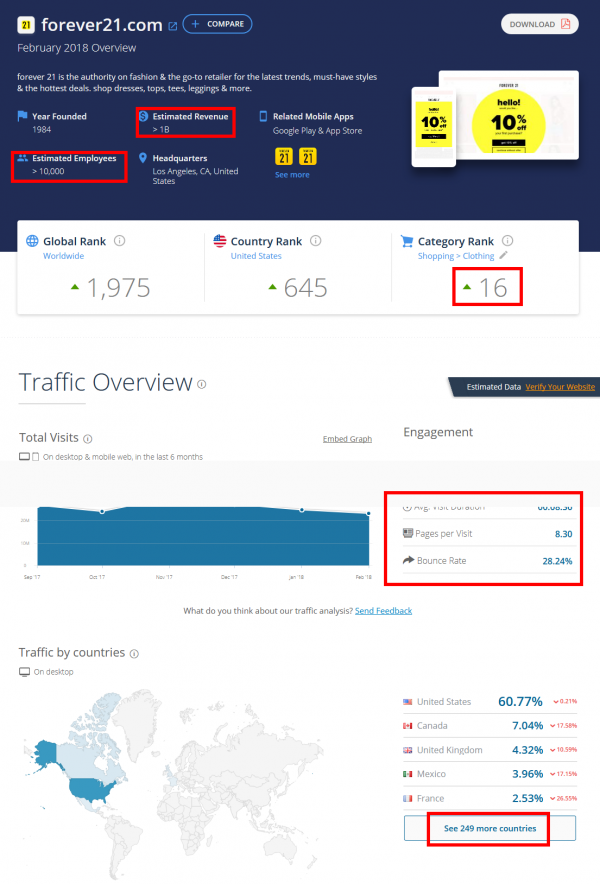Open the Shopping > Clothing category link
This screenshot has width=600, height=884.
point(456,256)
